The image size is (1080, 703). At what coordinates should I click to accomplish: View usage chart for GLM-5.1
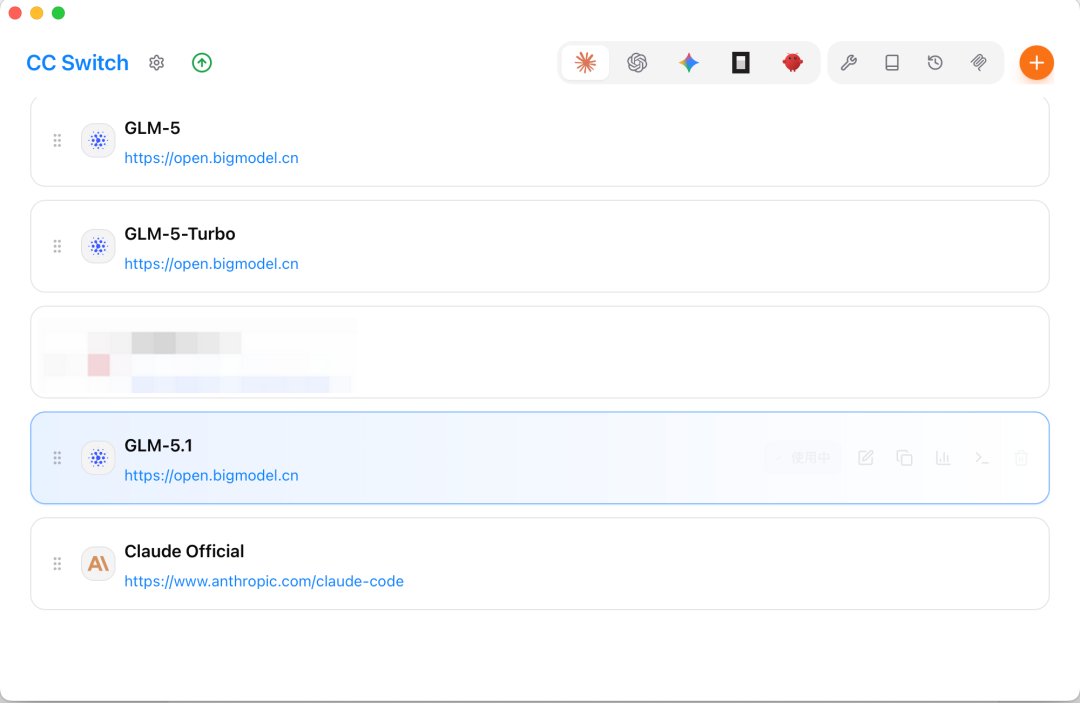click(943, 458)
